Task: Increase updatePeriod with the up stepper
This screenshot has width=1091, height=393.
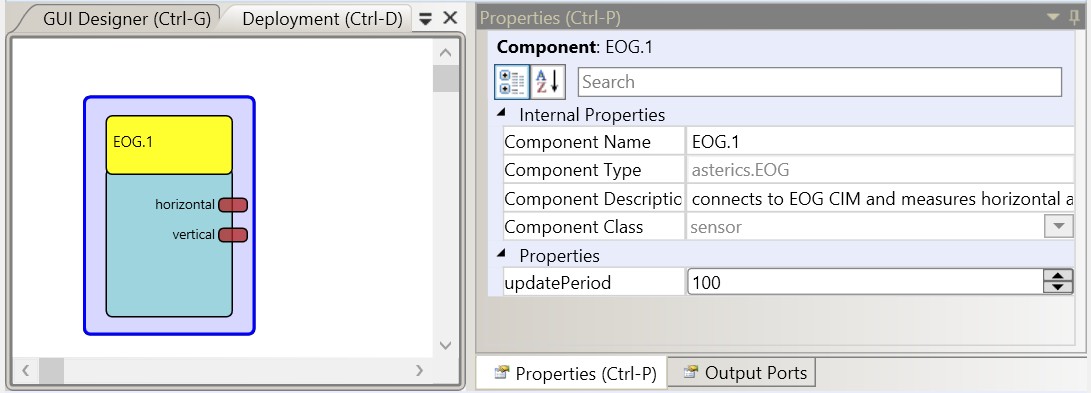Action: [x=1058, y=276]
